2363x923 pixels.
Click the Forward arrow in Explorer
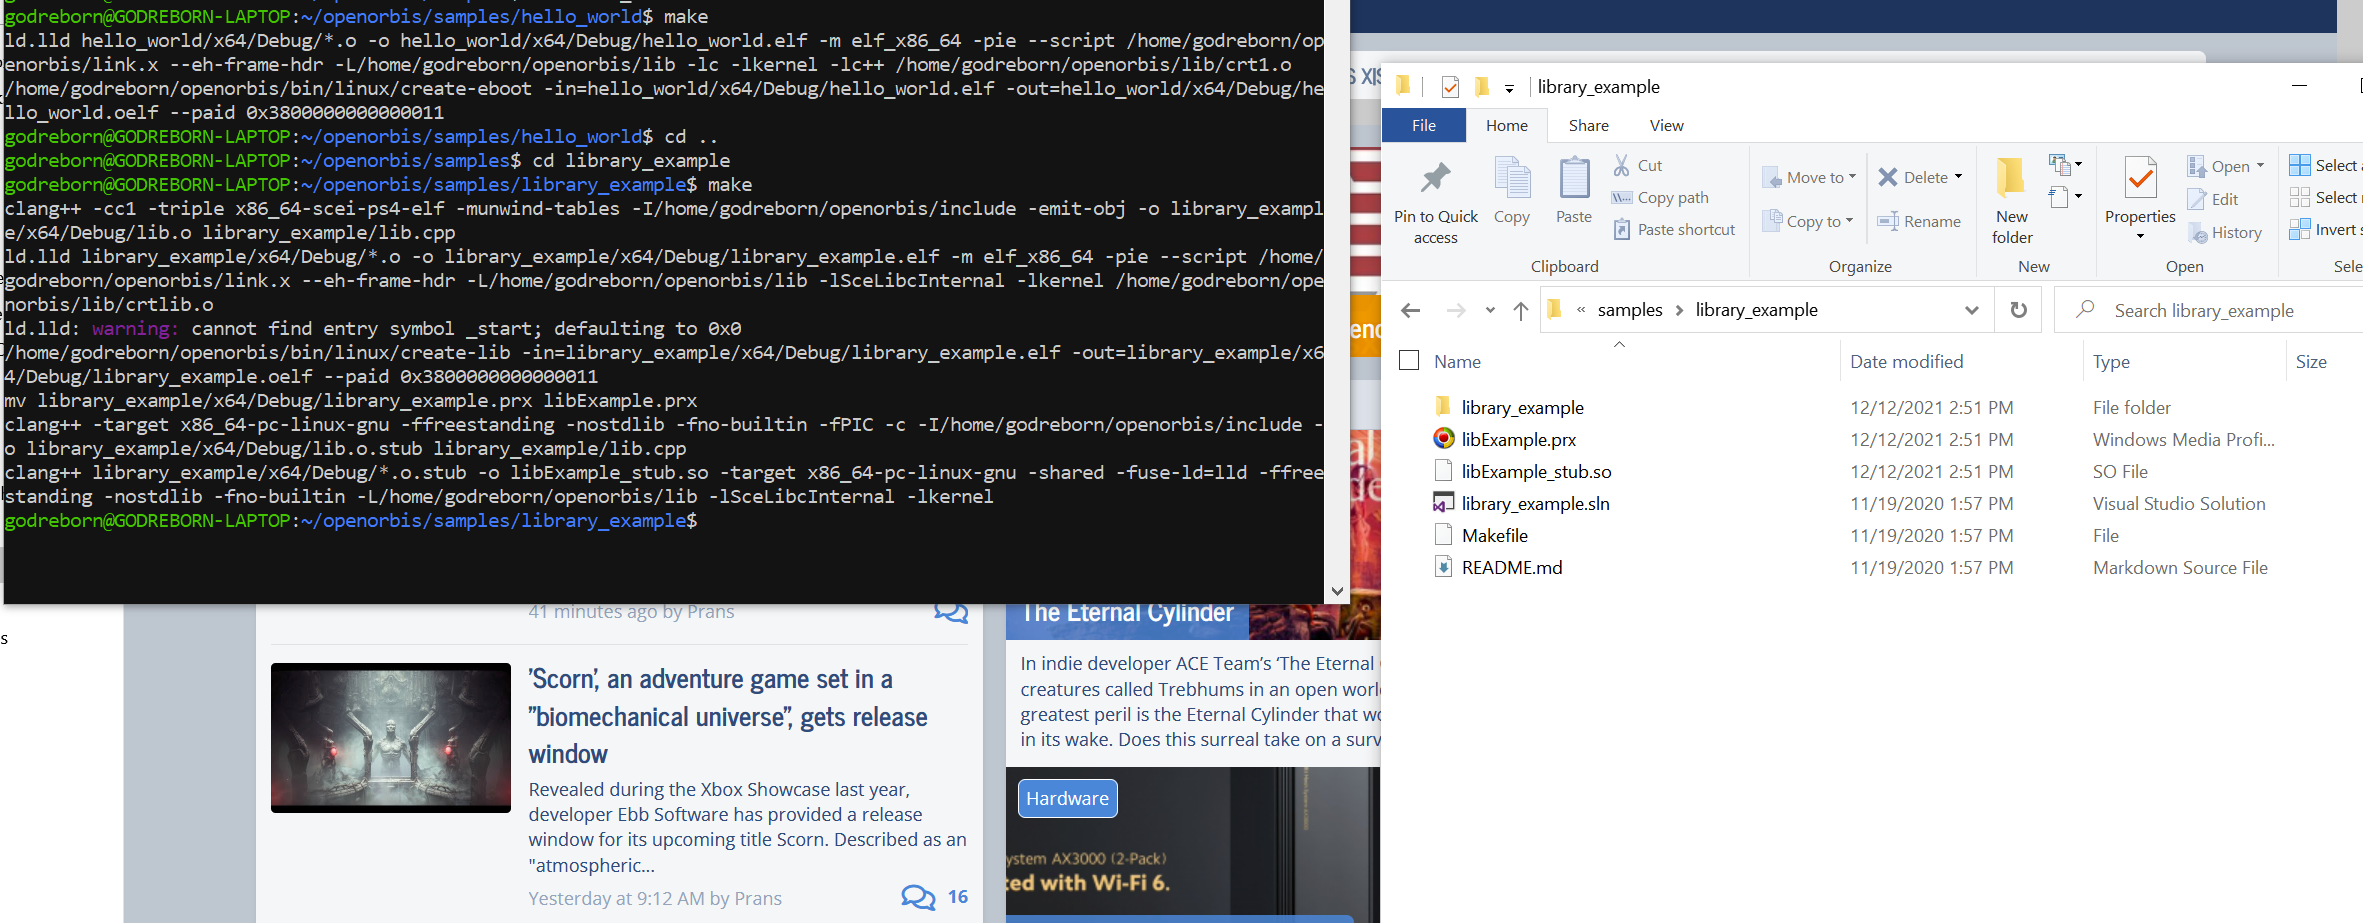(x=1456, y=311)
